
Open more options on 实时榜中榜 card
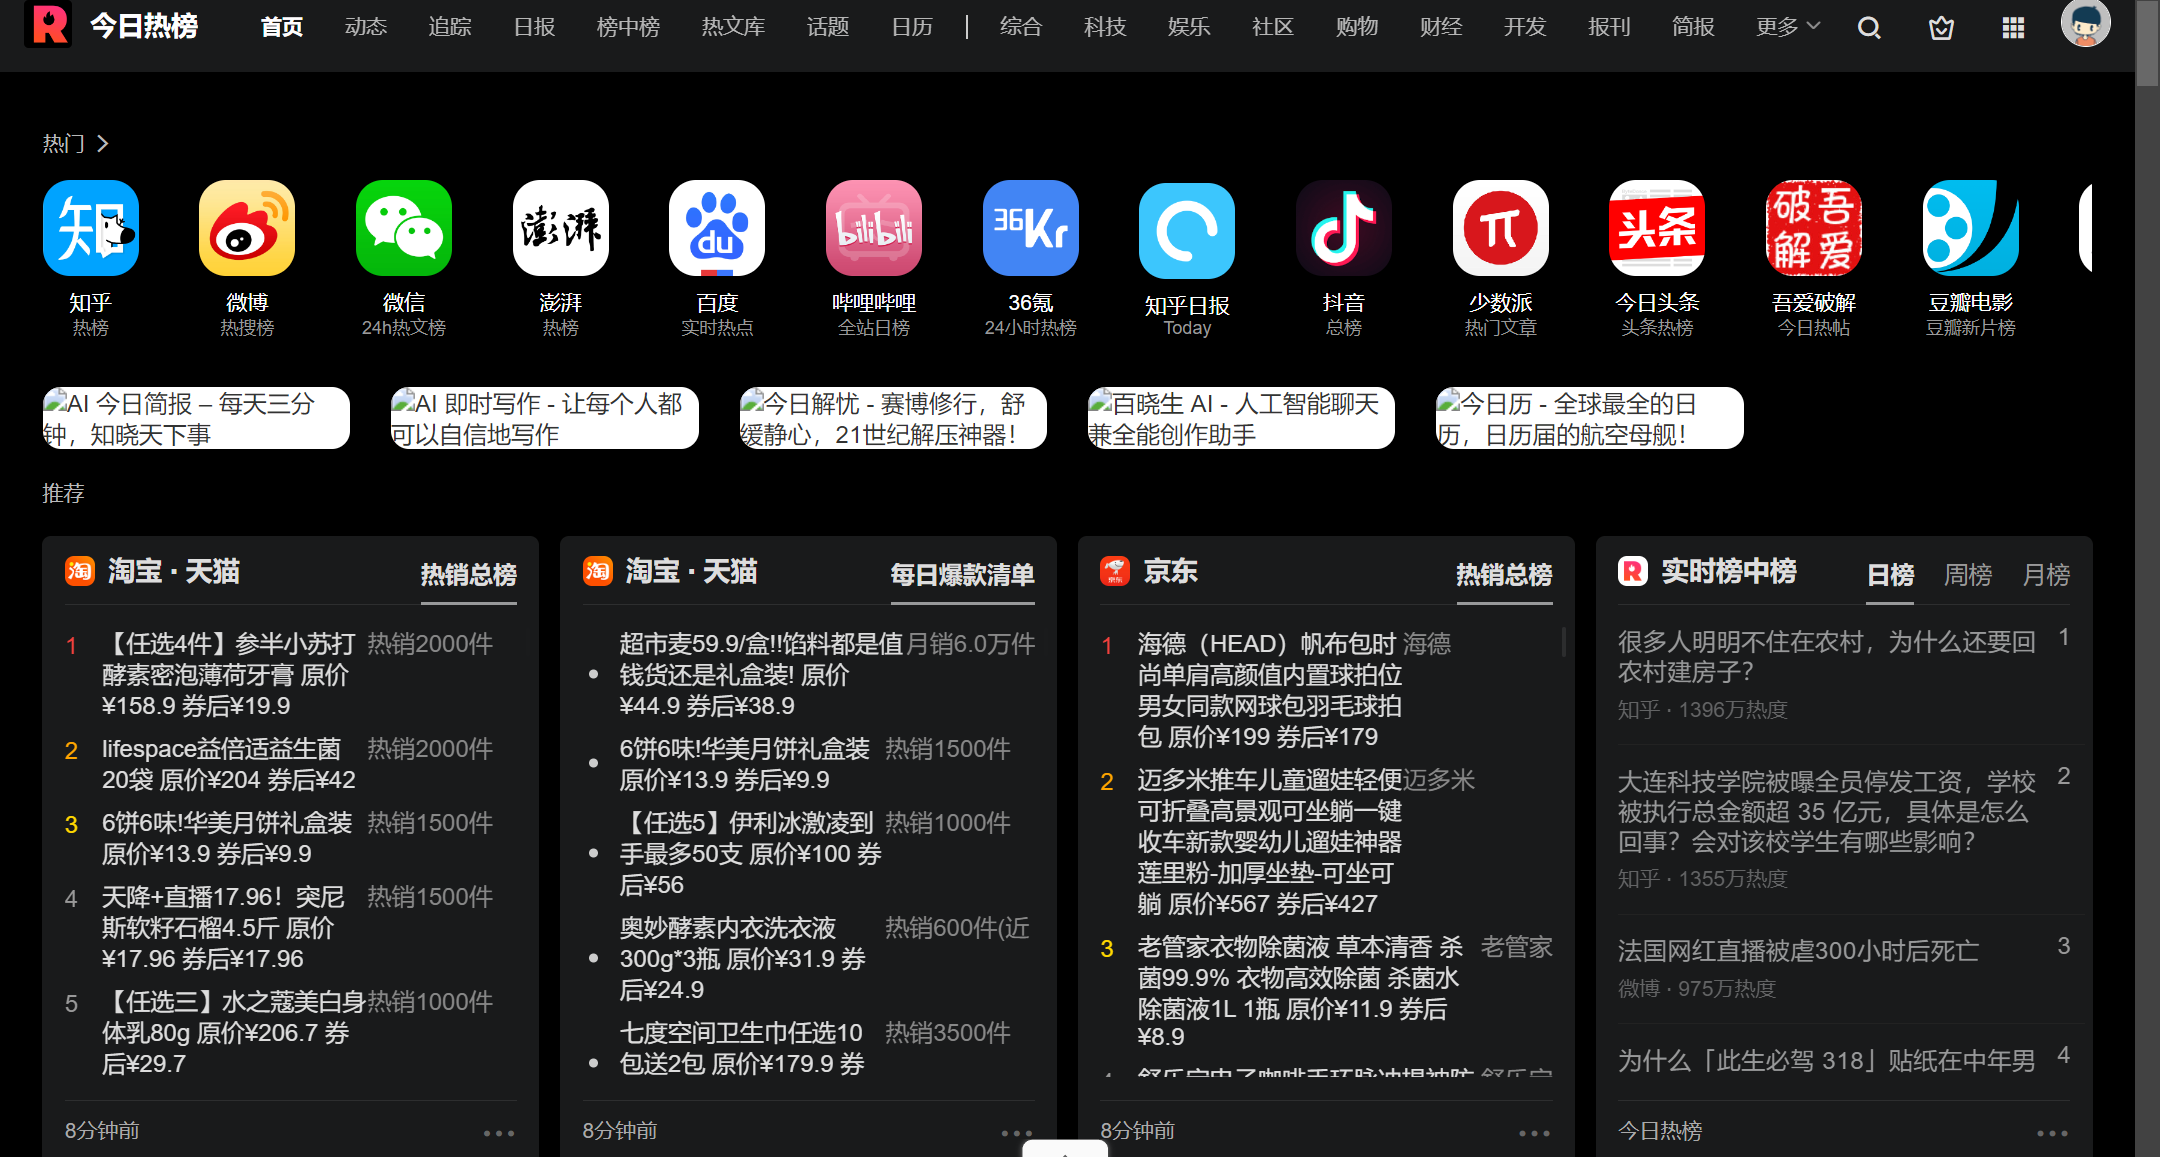point(2052,1133)
